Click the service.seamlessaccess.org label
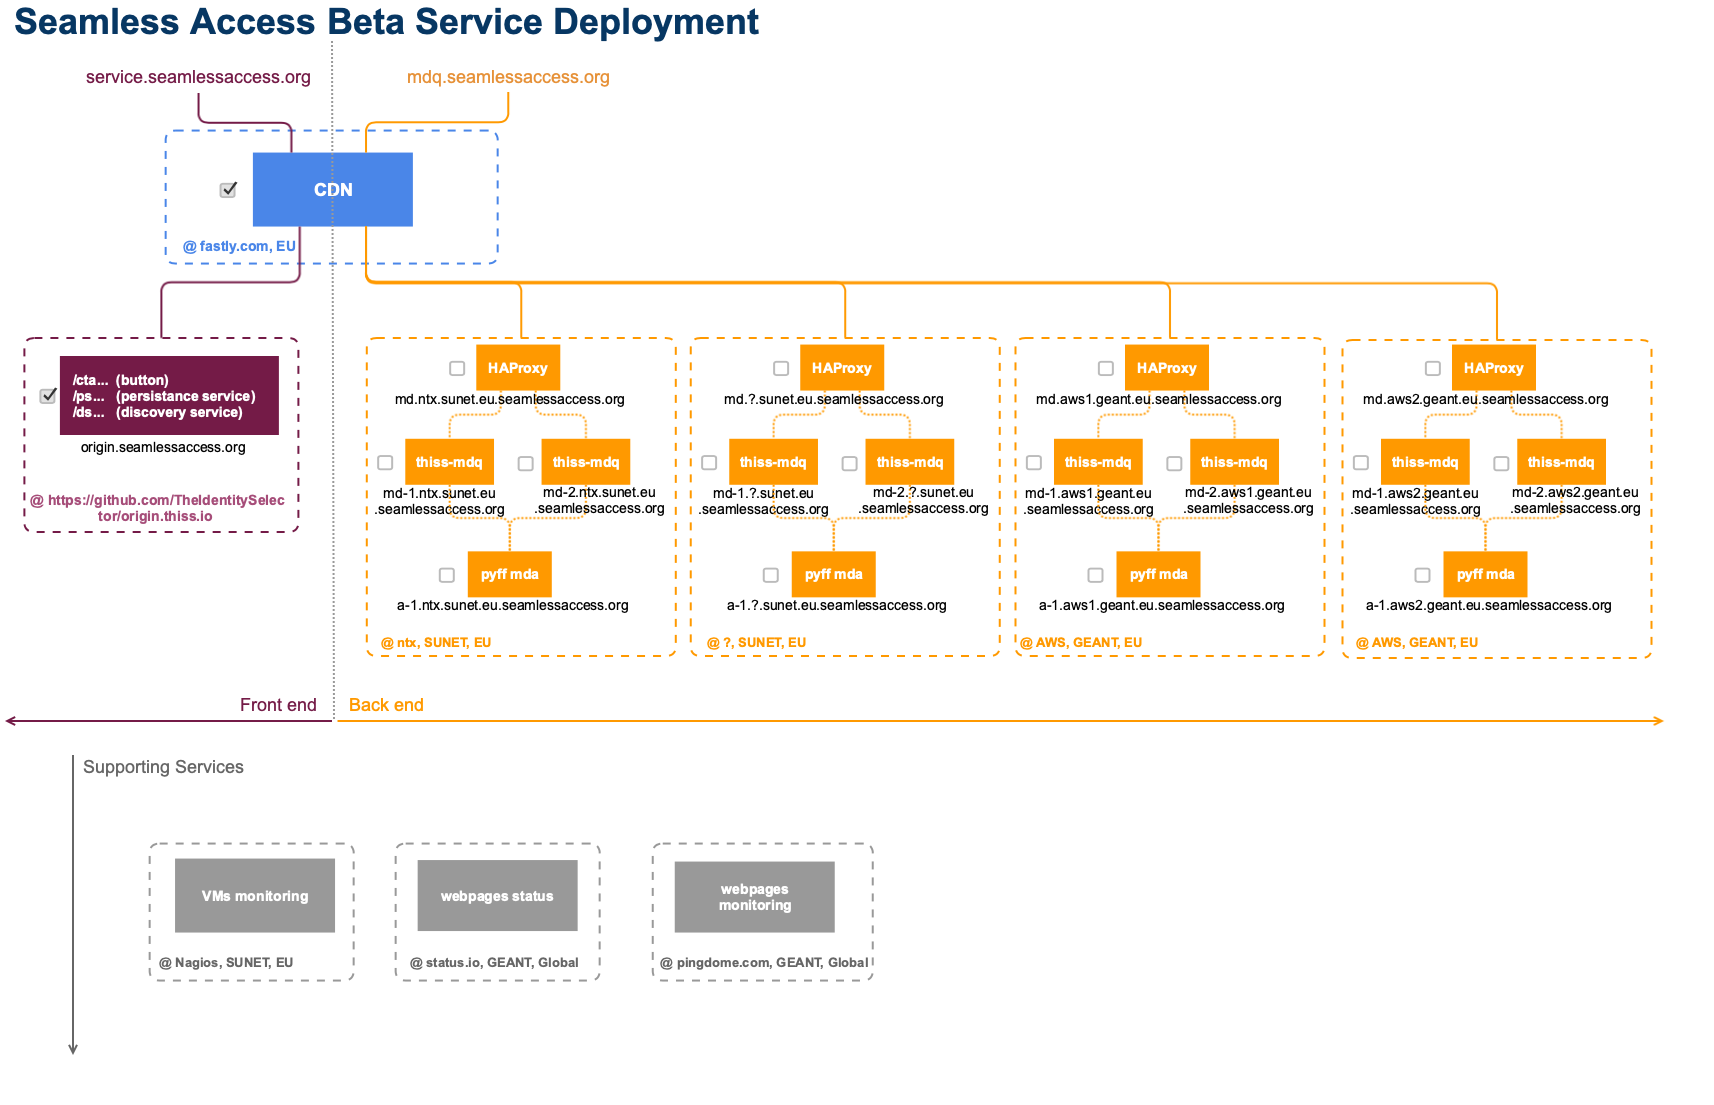Image resolution: width=1714 pixels, height=1105 pixels. 198,77
